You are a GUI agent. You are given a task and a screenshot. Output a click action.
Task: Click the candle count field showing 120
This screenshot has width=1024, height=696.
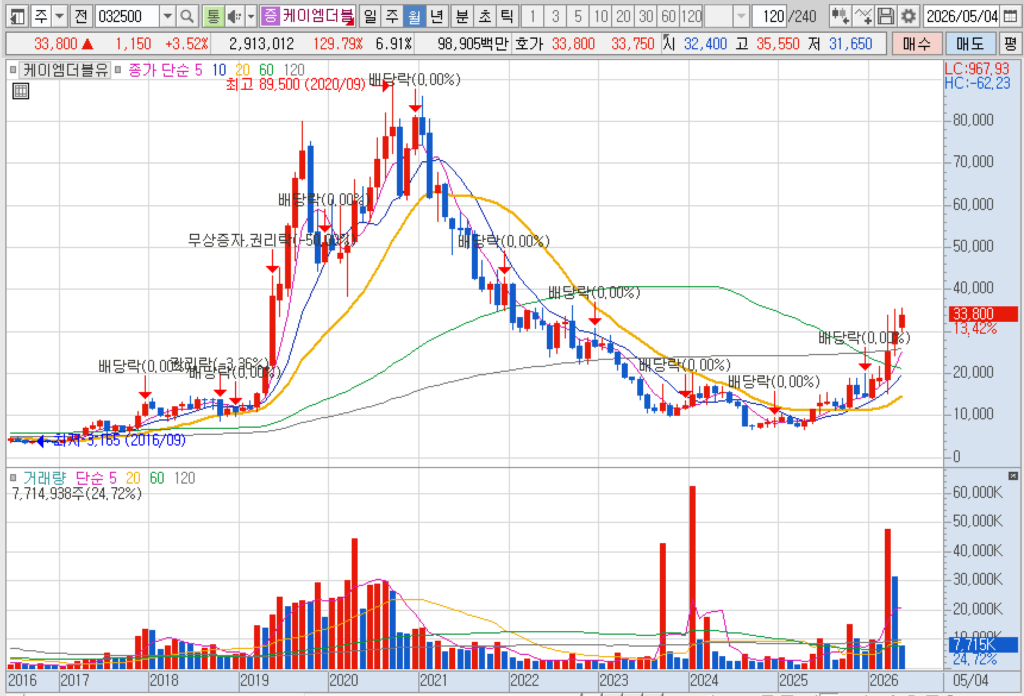click(x=770, y=16)
